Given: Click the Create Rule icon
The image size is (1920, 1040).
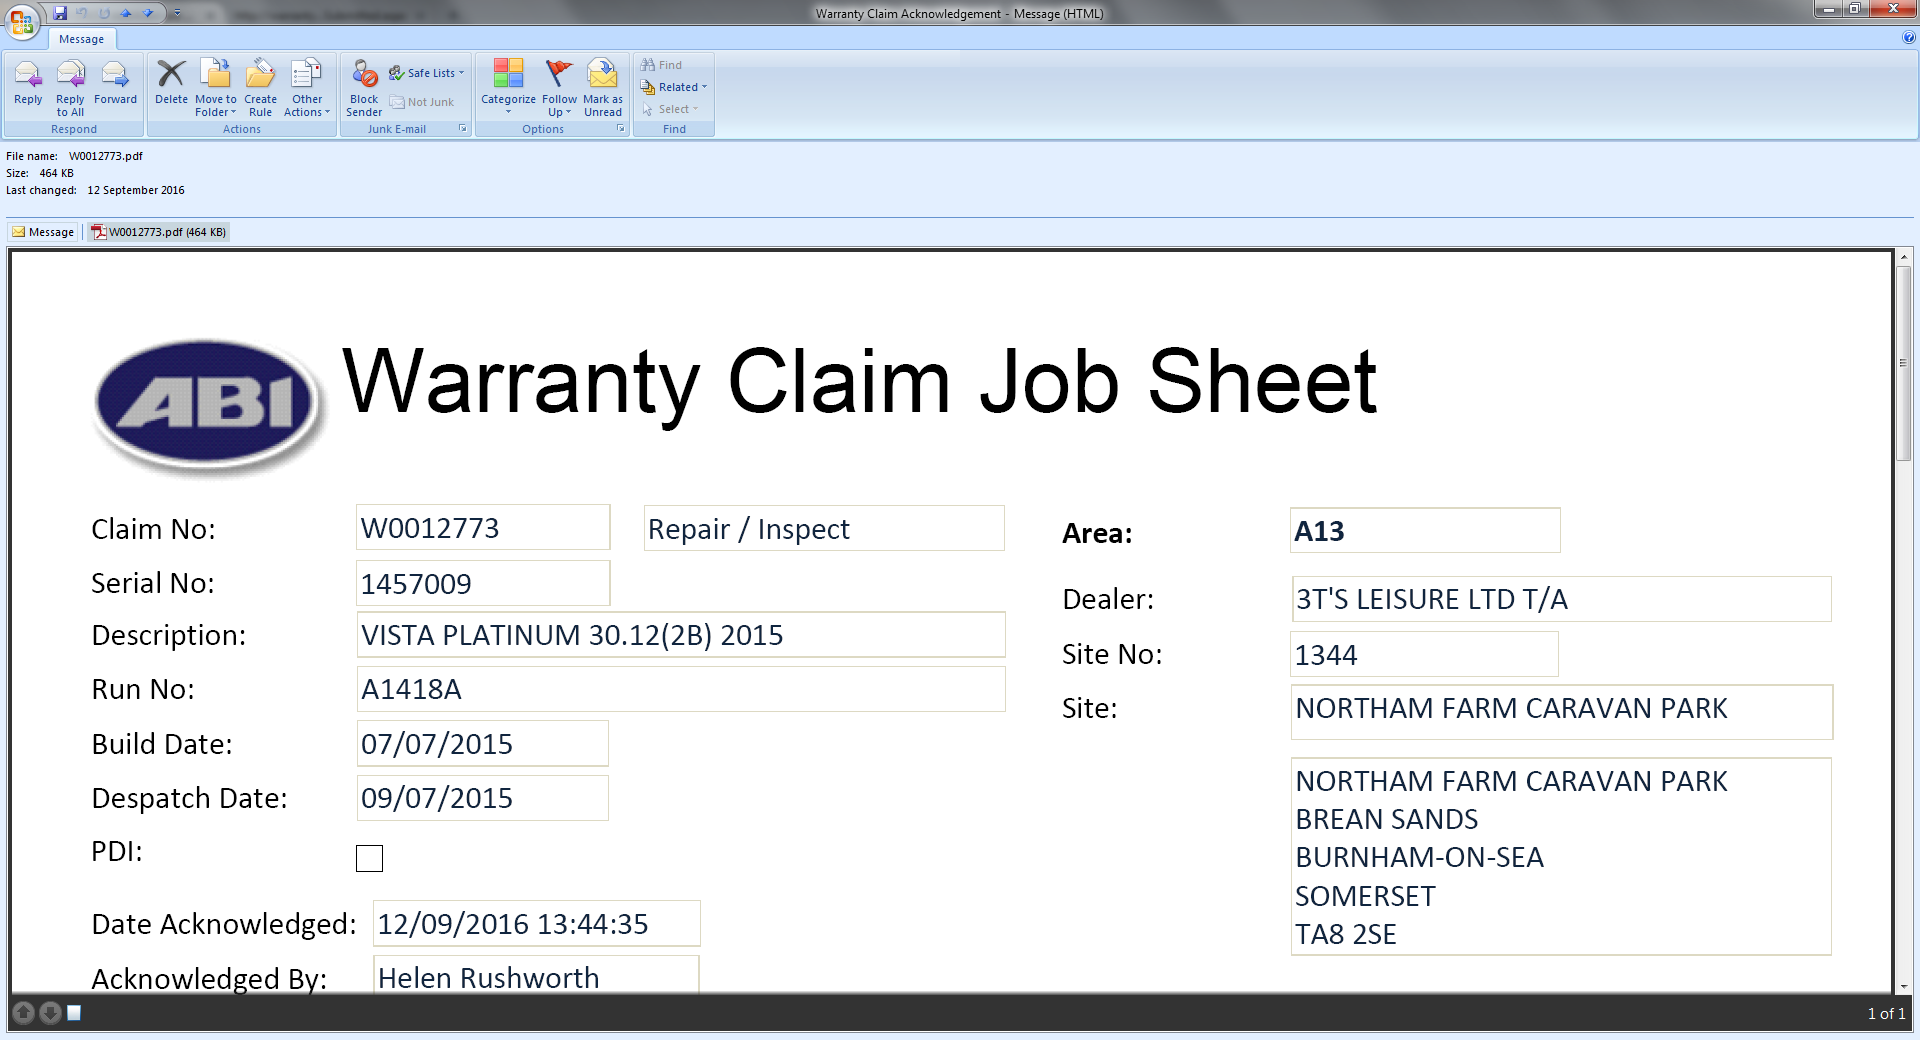Looking at the screenshot, I should [260, 86].
